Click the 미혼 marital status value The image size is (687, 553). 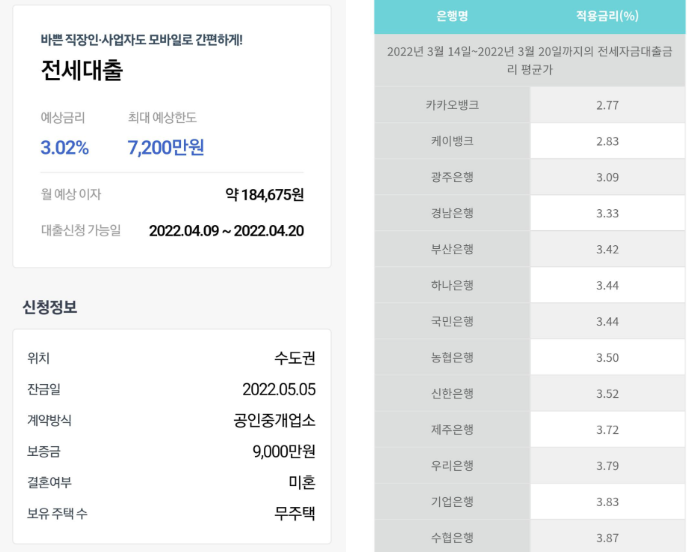302,482
